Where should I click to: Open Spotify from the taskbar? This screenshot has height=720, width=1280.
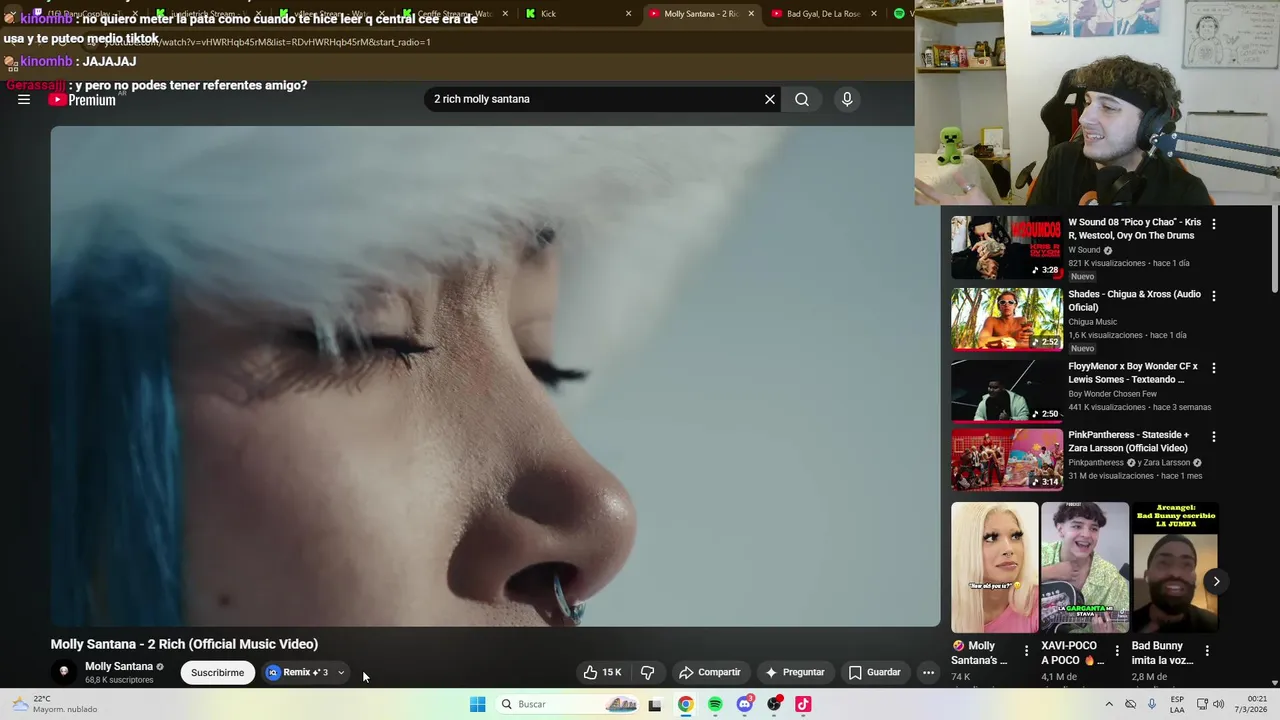point(715,704)
